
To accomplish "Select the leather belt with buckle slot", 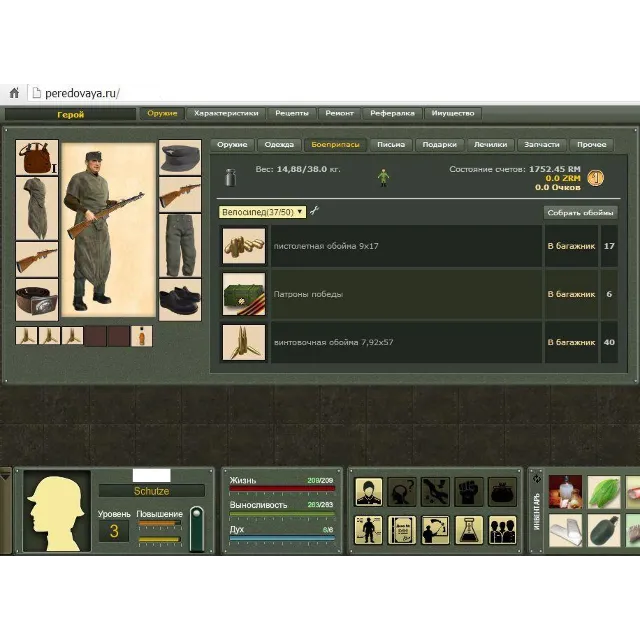I will point(37,300).
